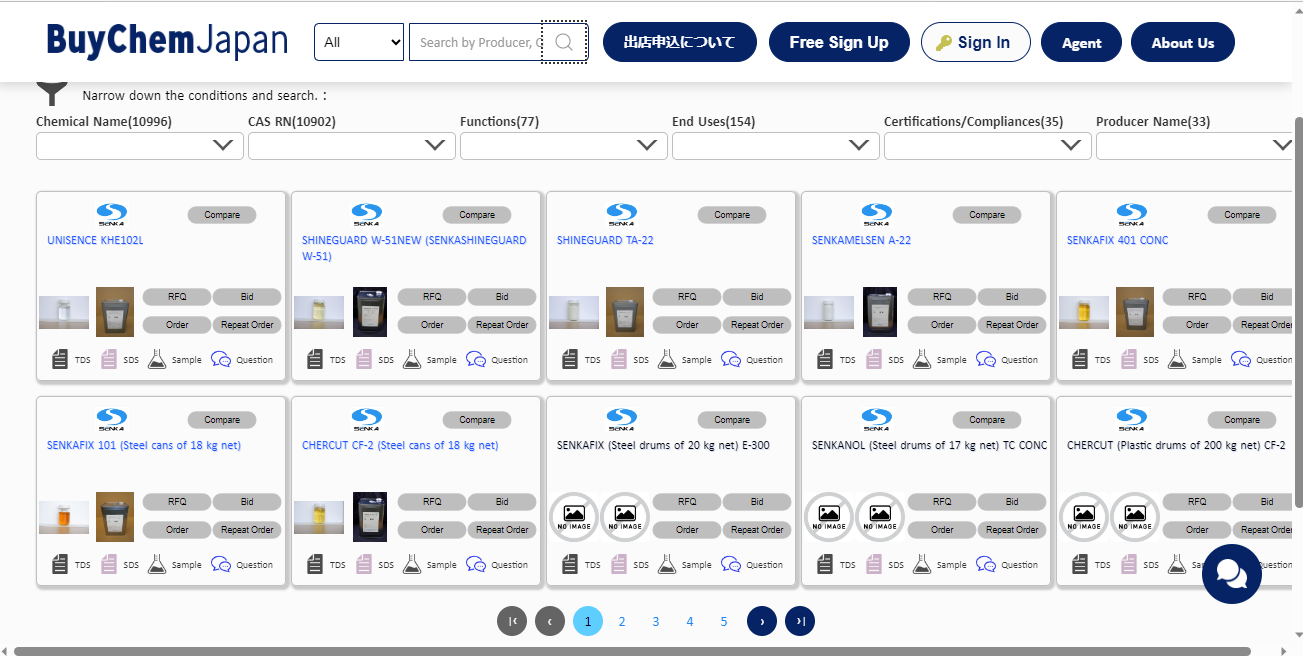Go to results page 3

tap(656, 621)
